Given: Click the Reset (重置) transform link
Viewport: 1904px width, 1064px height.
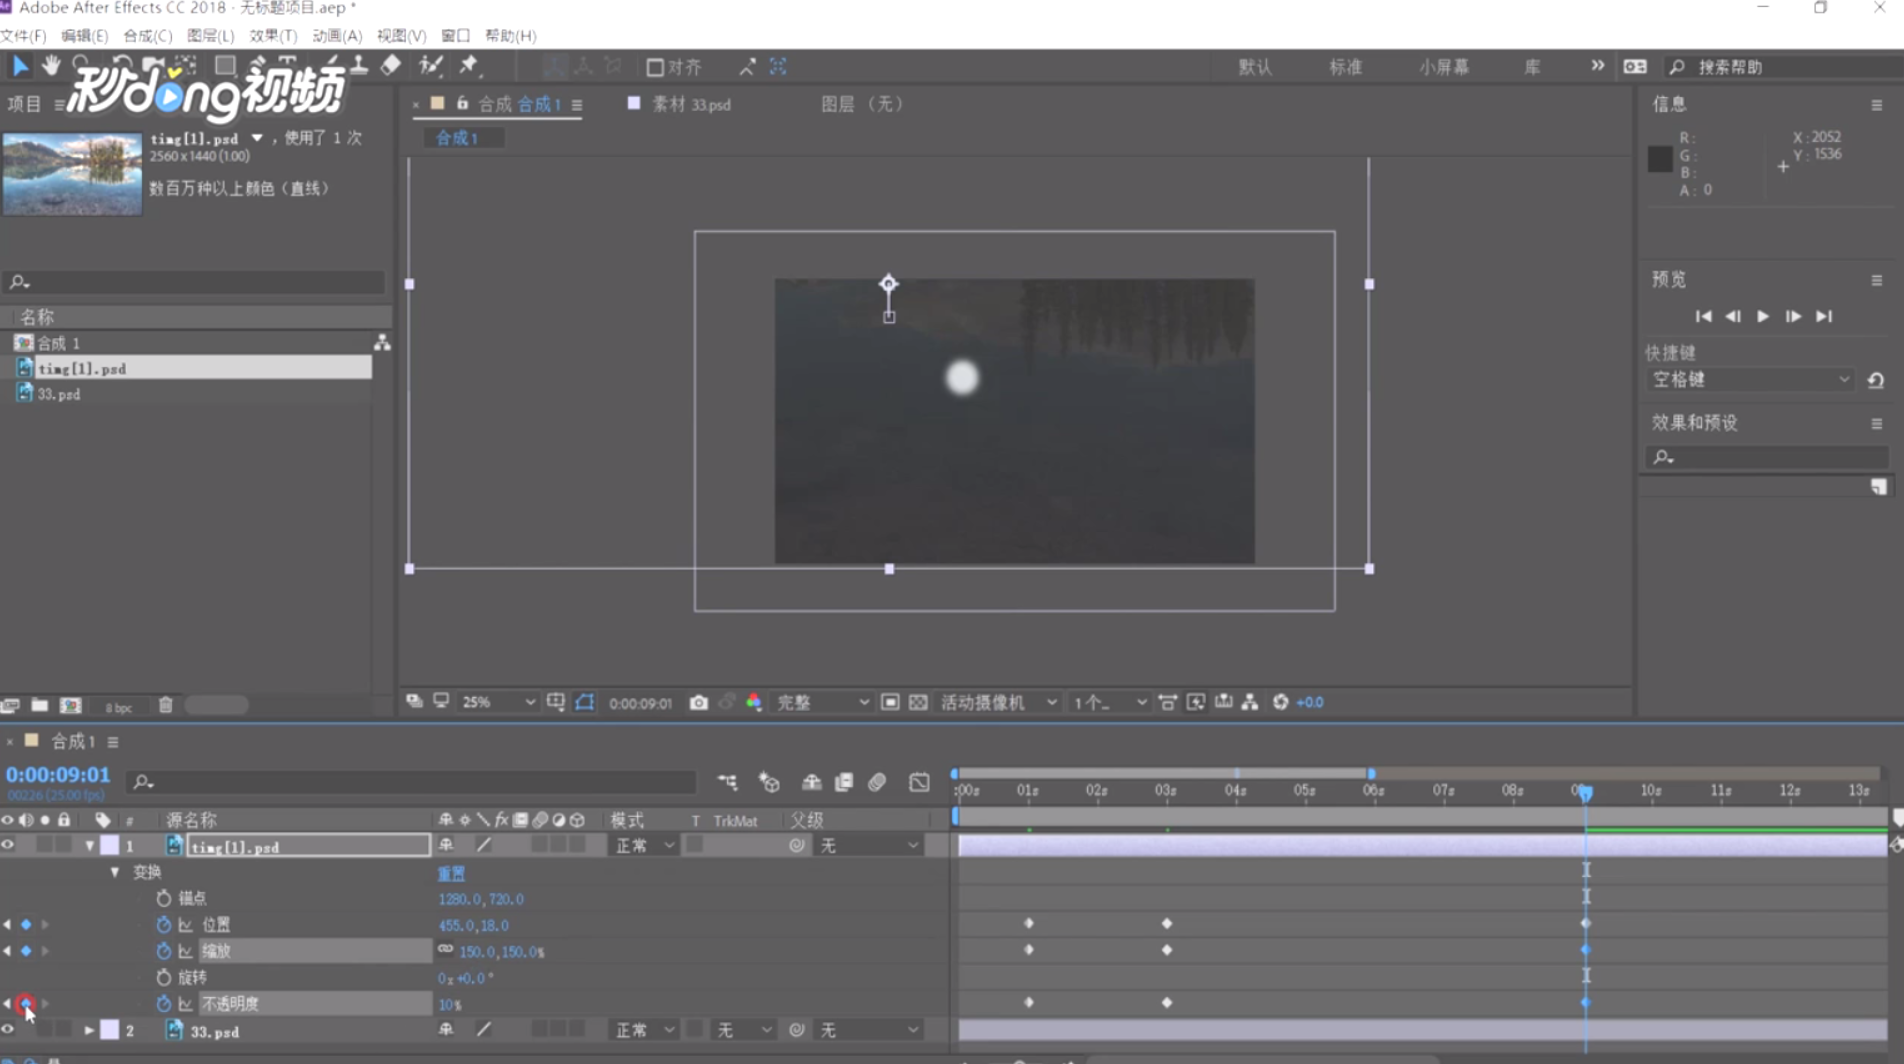Looking at the screenshot, I should click(x=451, y=873).
